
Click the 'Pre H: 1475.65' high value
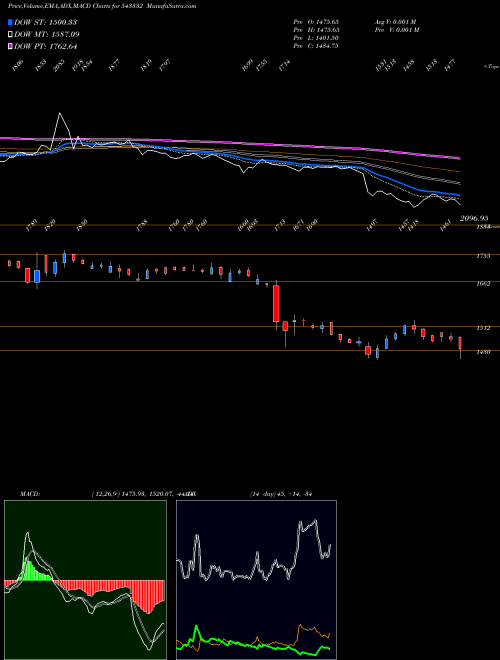coord(316,30)
